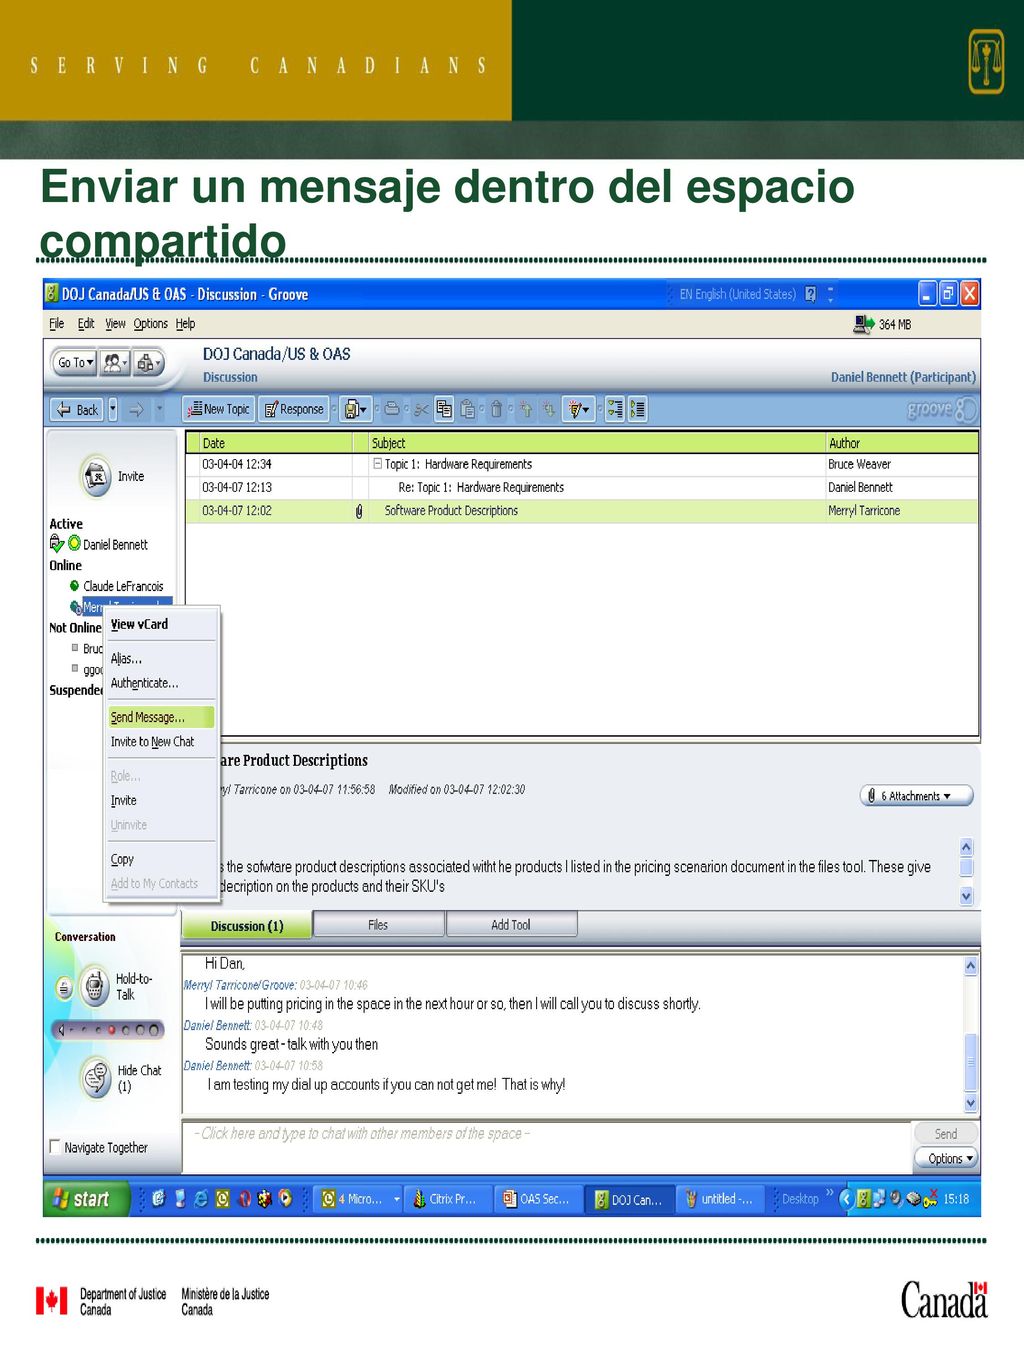The width and height of the screenshot is (1024, 1365).
Task: Choose Send Message... from context menu
Action: 161,717
